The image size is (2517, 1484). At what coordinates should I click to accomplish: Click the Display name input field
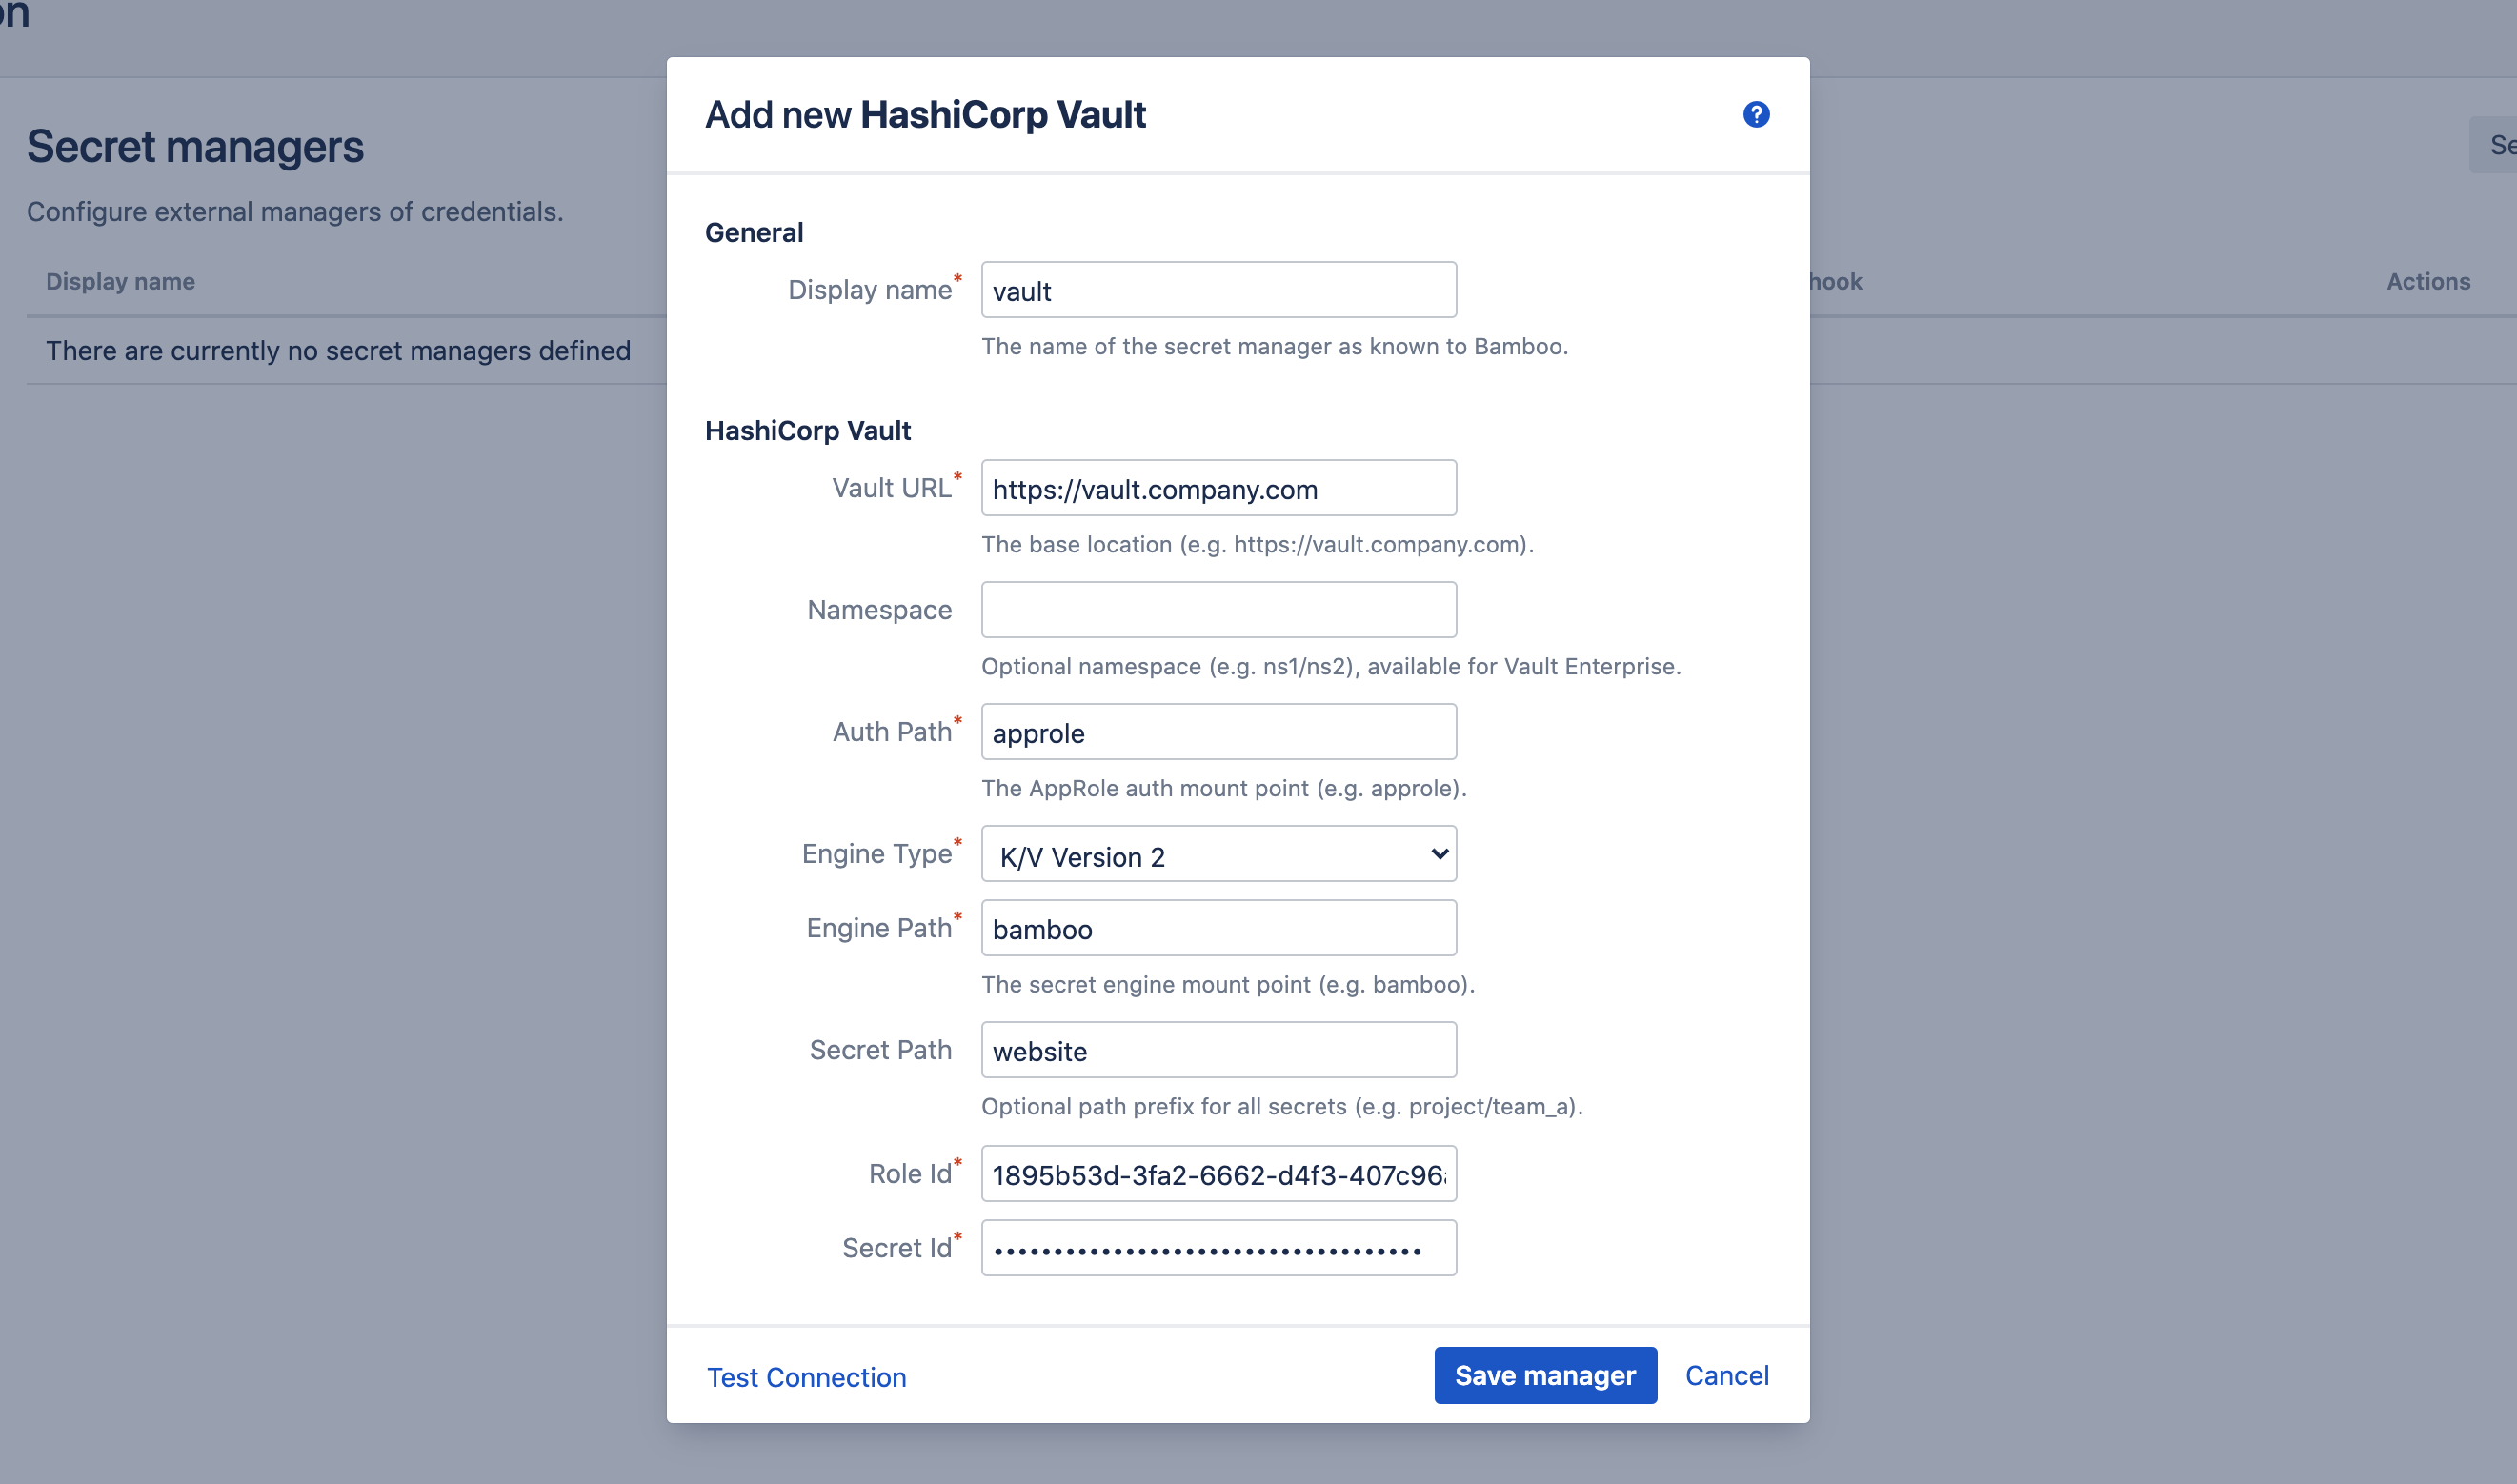click(1219, 290)
